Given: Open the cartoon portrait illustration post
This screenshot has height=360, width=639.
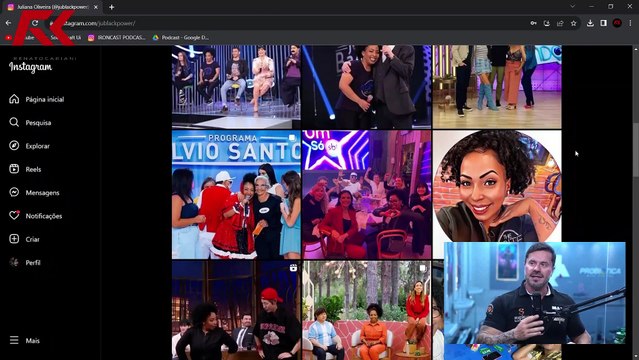Looking at the screenshot, I should (x=497, y=186).
